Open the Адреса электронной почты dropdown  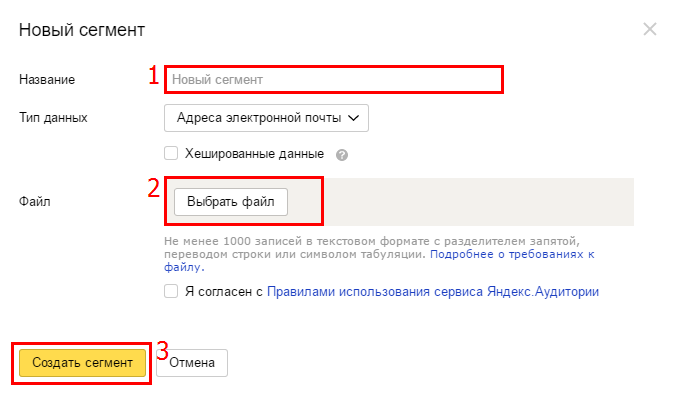coord(266,118)
